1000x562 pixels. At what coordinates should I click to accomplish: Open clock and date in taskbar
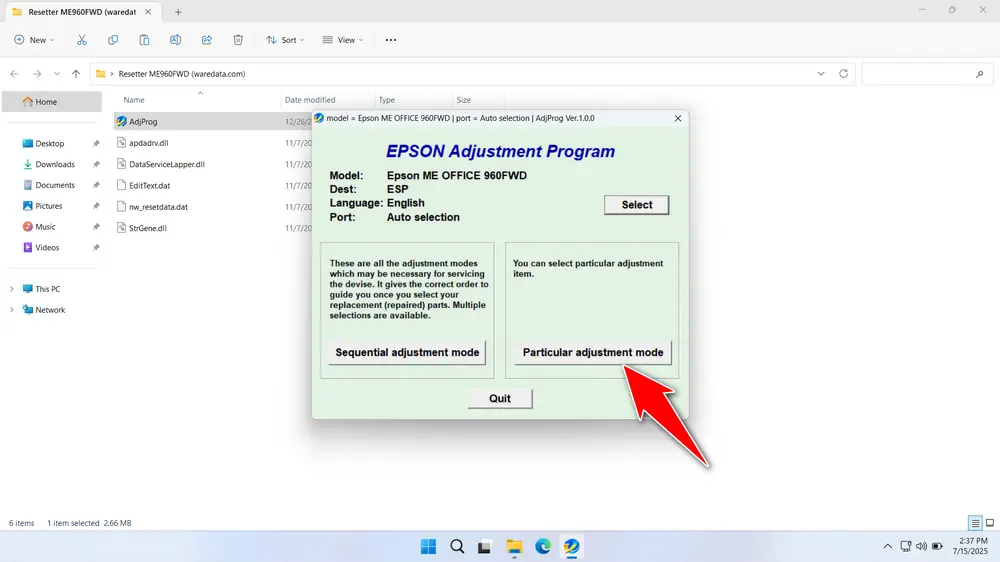pos(970,546)
